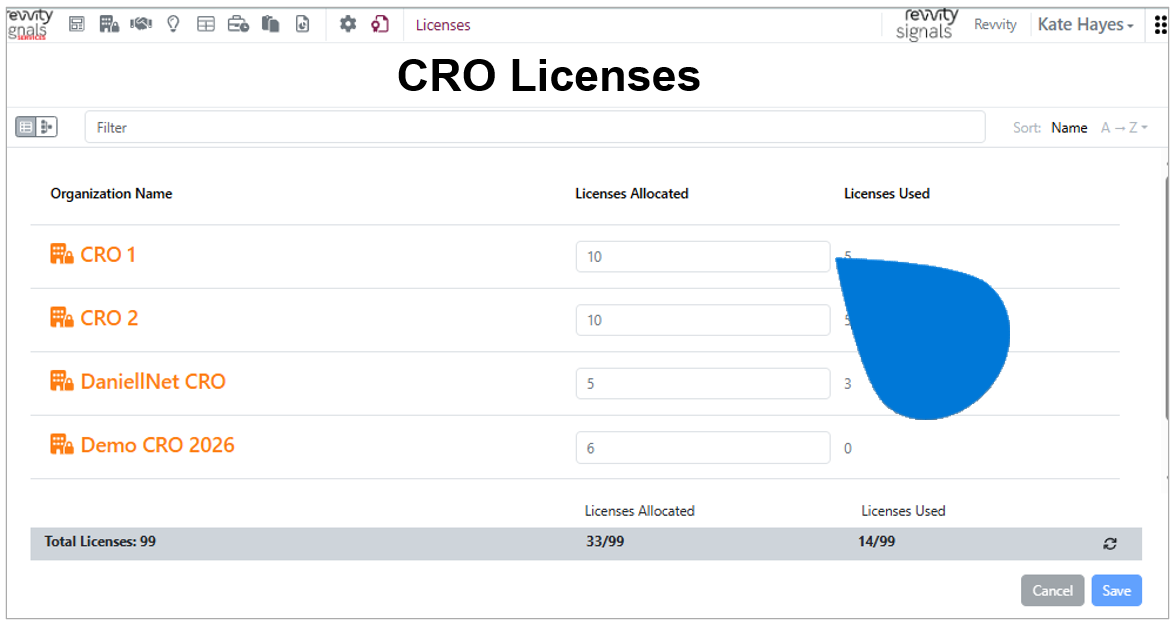Image resolution: width=1176 pixels, height=626 pixels.
Task: Select the license certificate icon
Action: point(380,24)
